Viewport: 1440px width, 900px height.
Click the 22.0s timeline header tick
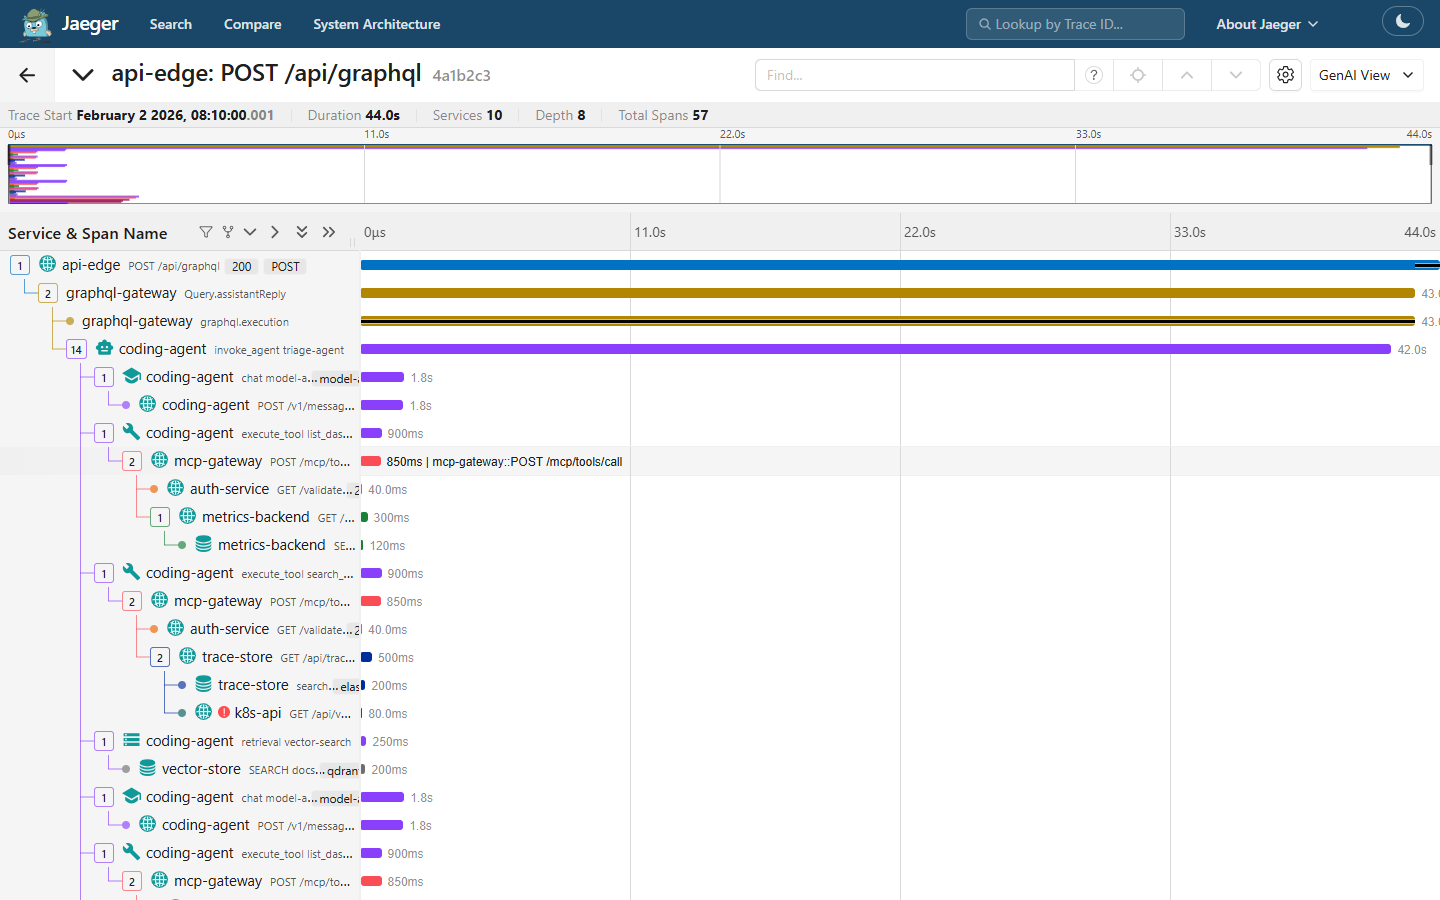pos(919,232)
